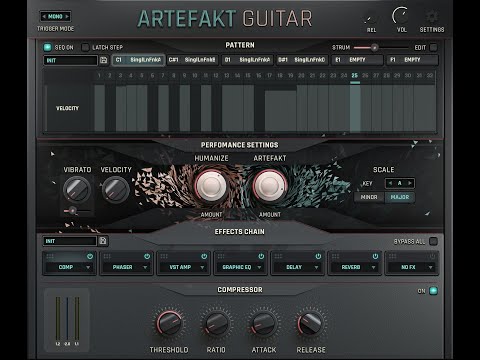480x360 pixels.
Task: Expand the NO FX slot dropdown arrow
Action: pos(431,267)
